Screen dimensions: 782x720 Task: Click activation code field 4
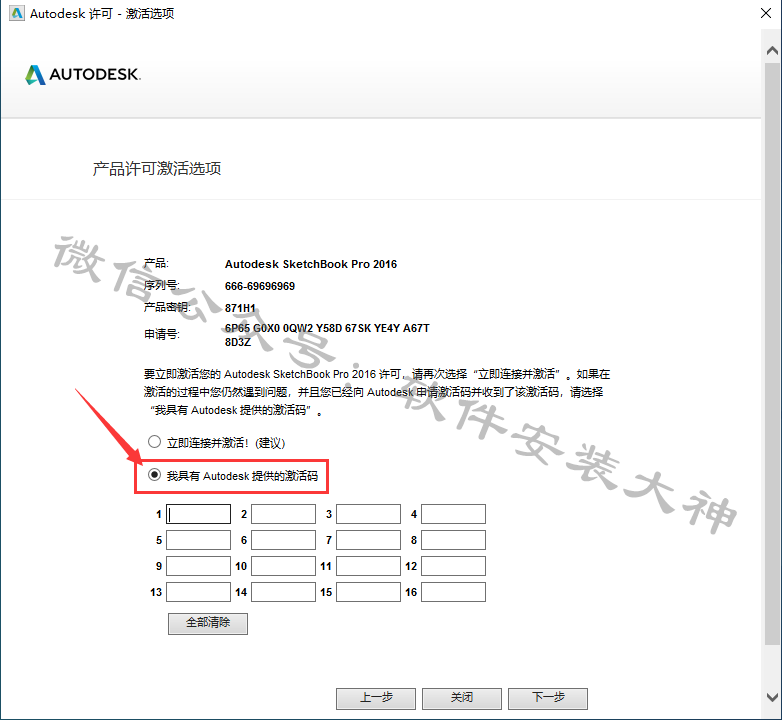click(453, 514)
